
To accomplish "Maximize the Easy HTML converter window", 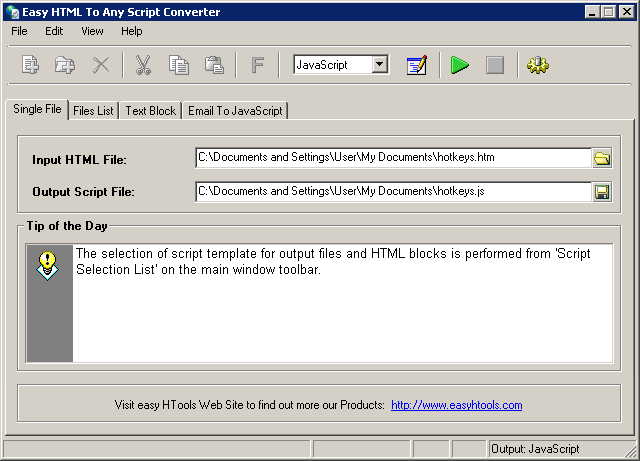I will pyautogui.click(x=608, y=12).
